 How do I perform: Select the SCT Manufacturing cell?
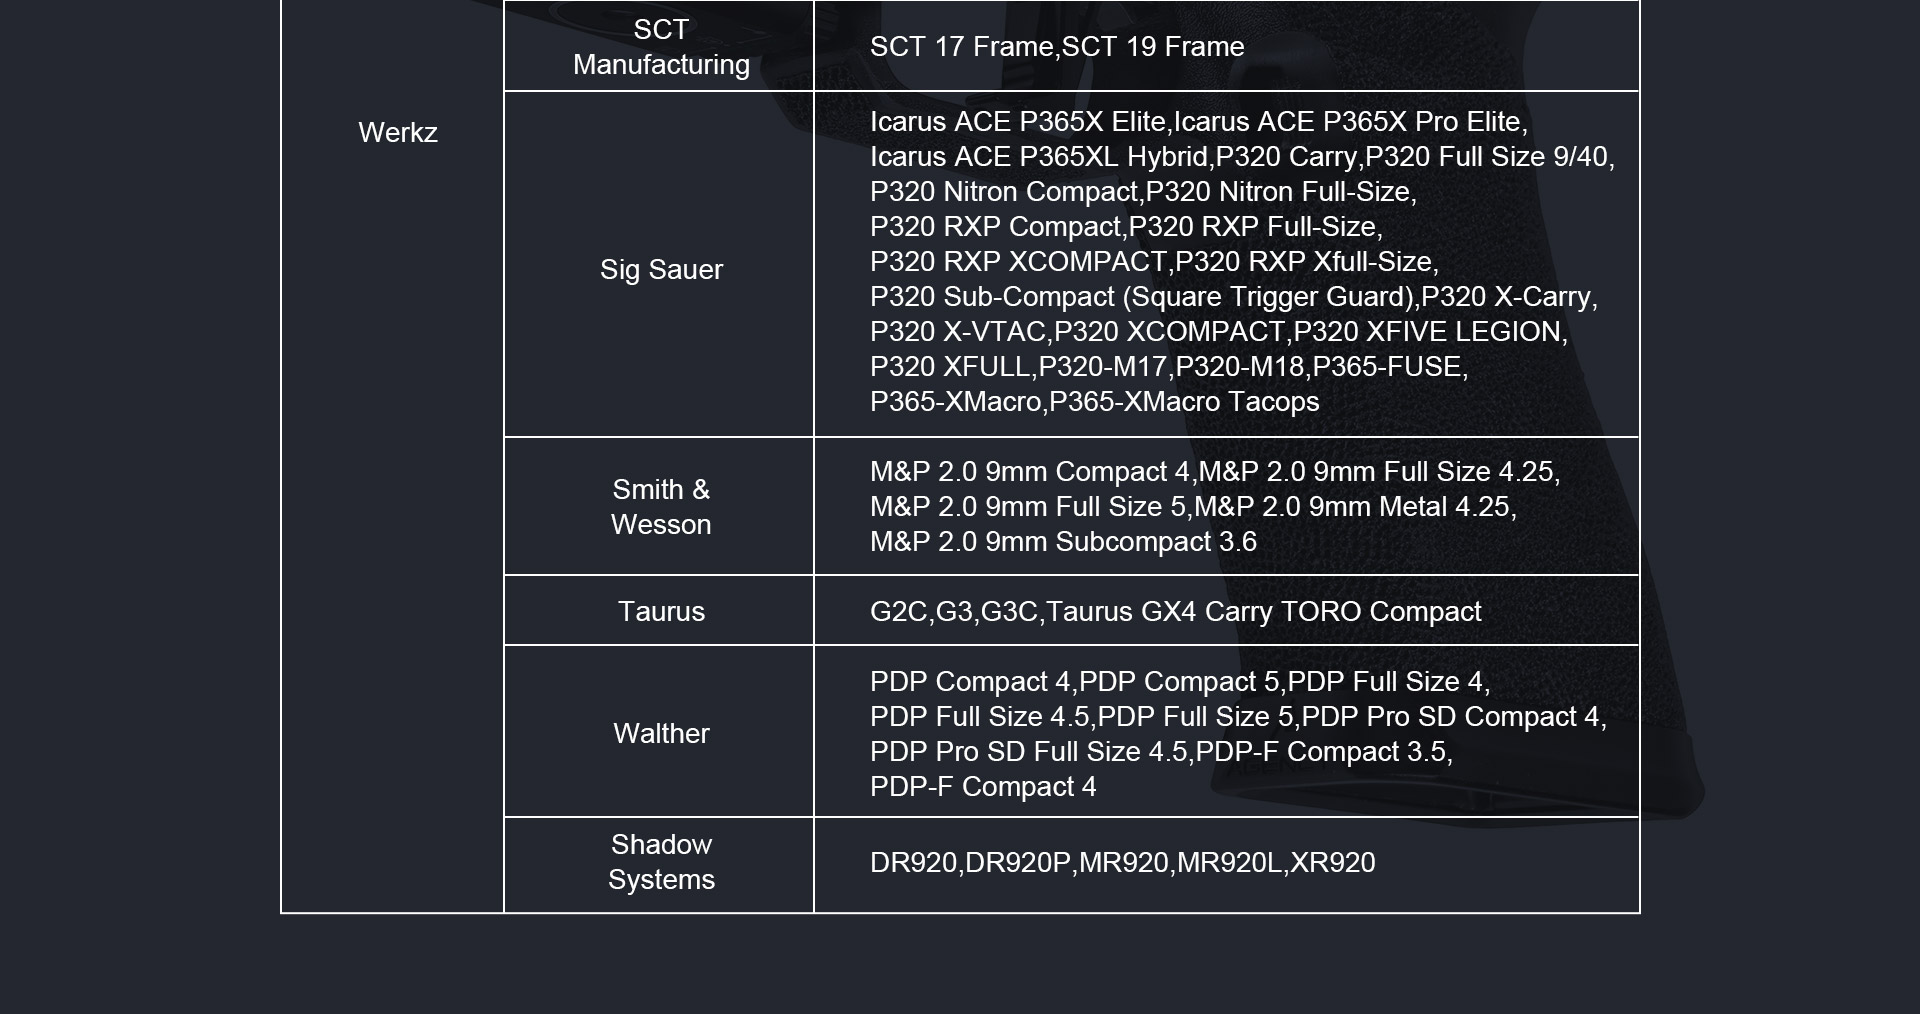coord(660,47)
